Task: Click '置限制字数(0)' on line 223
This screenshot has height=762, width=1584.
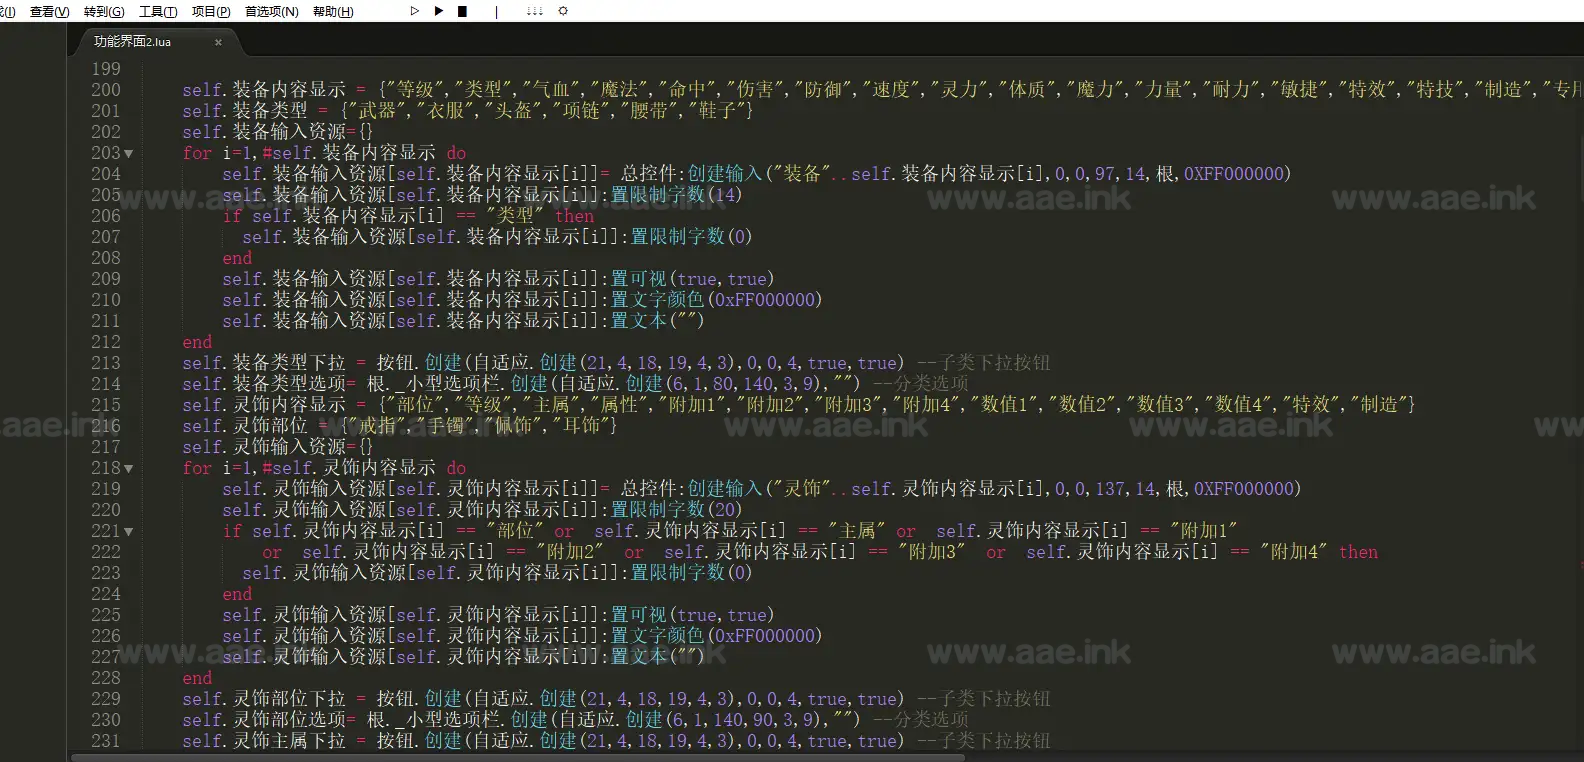Action: point(691,573)
